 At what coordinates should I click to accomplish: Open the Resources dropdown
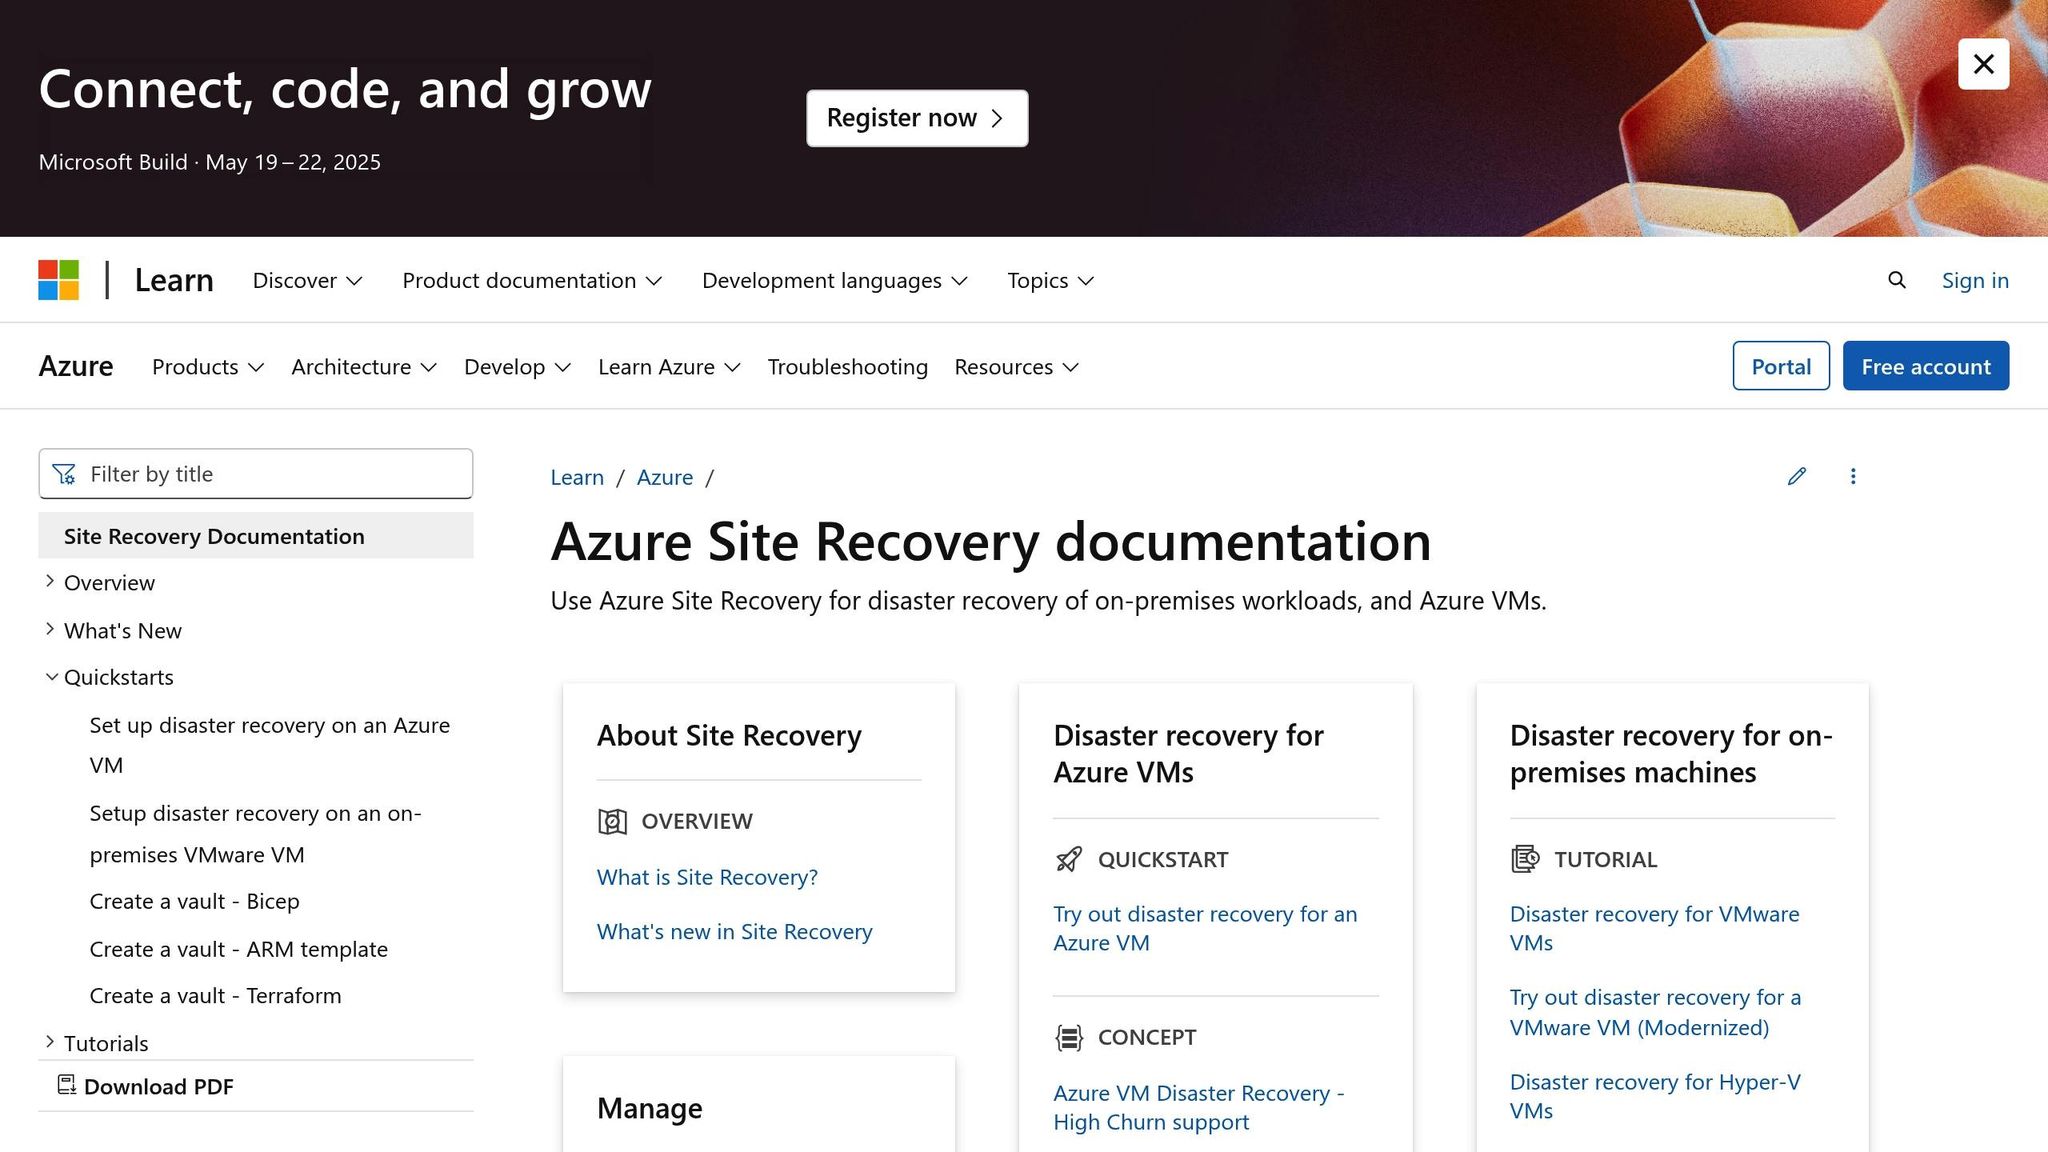[x=1016, y=367]
